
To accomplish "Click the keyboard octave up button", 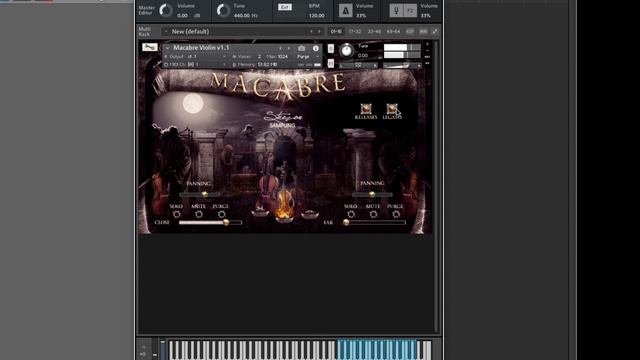I will pos(143,347).
